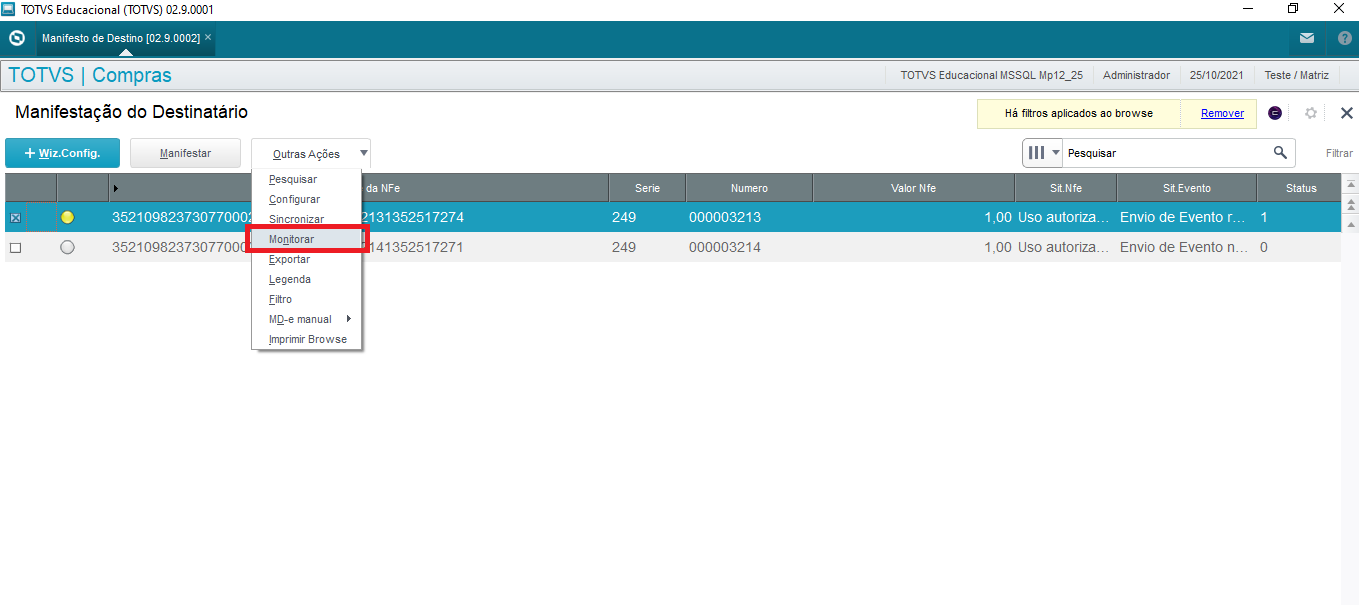The width and height of the screenshot is (1359, 605).
Task: Click Uso autoriza... cell on row 000003213
Action: [x=1066, y=217]
